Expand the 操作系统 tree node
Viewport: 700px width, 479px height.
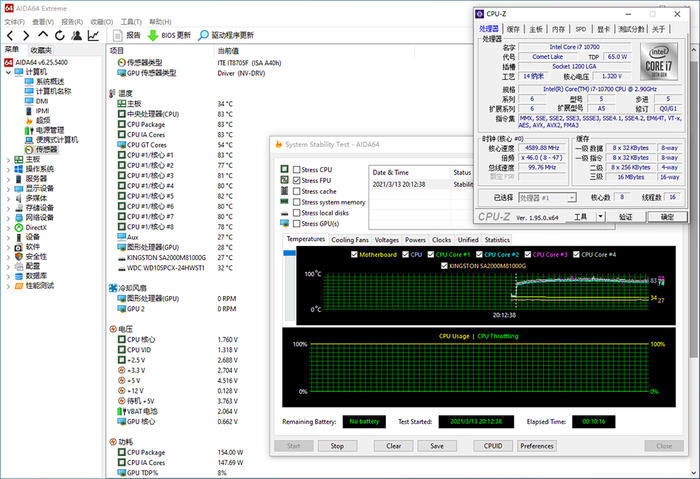pos(8,169)
